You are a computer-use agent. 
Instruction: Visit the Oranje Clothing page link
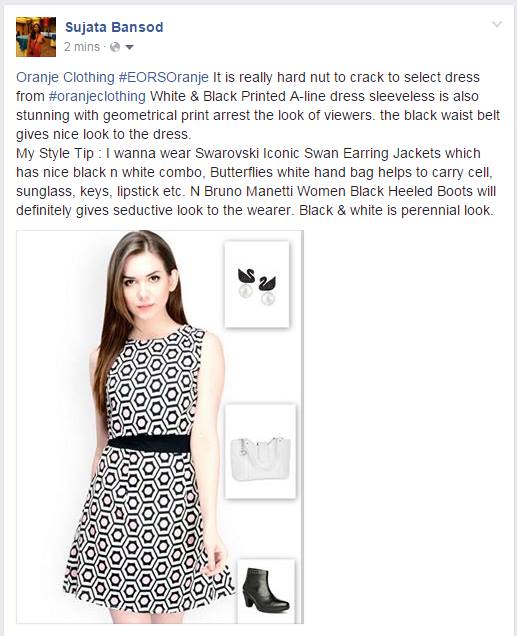coord(65,77)
